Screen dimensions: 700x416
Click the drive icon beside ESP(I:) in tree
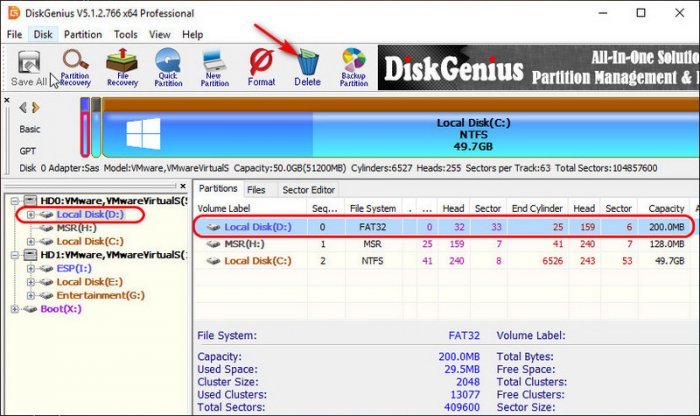[46, 268]
